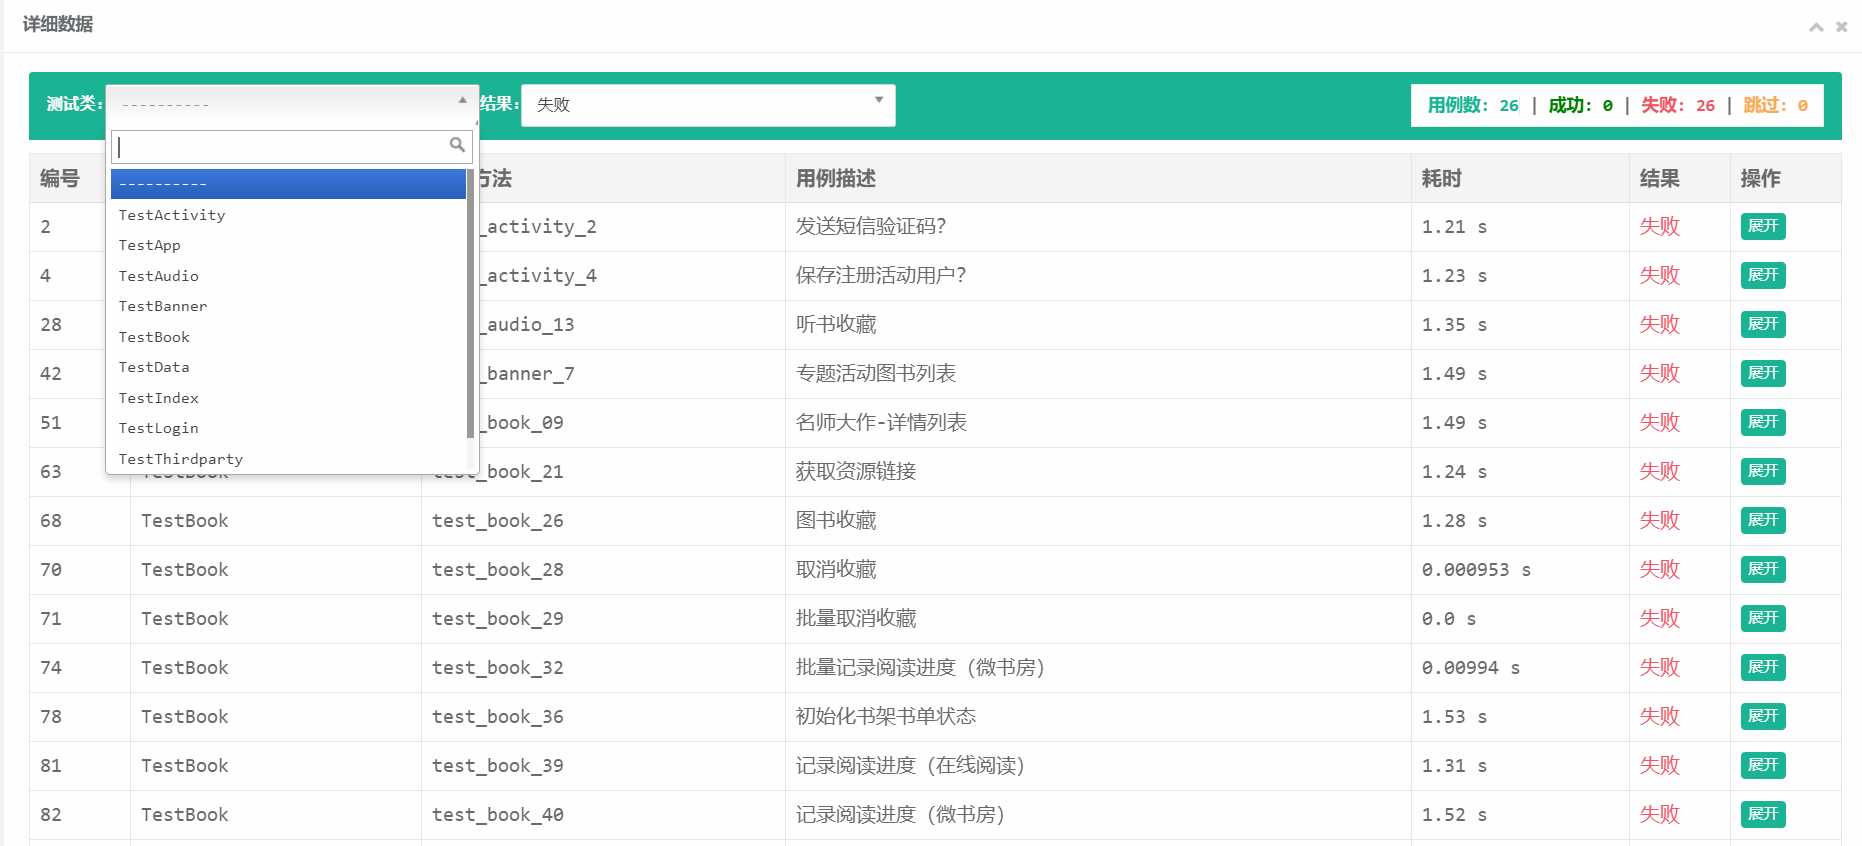Click the 详细数据 panel title
Viewport: 1862px width, 846px height.
(x=58, y=24)
